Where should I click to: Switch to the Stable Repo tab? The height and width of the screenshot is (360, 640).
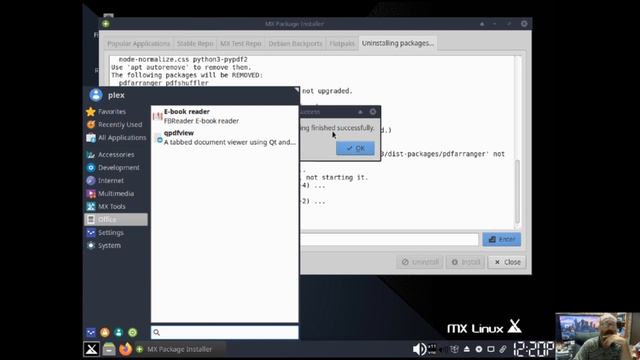click(x=195, y=43)
